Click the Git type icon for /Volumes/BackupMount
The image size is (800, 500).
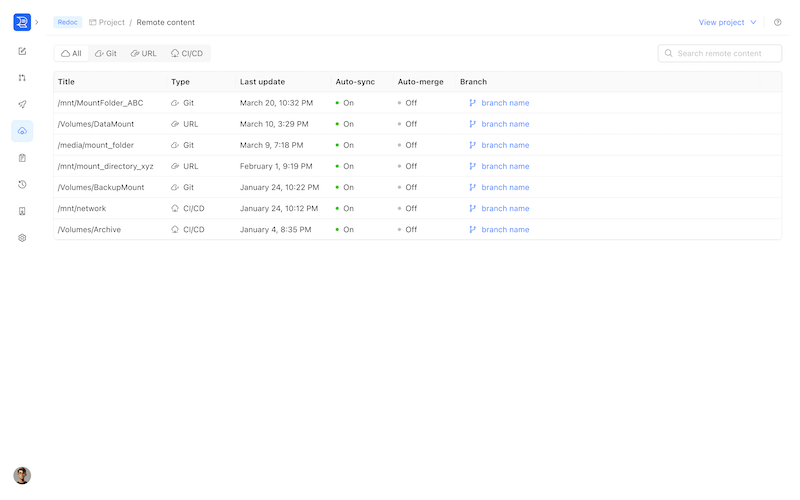(x=175, y=188)
